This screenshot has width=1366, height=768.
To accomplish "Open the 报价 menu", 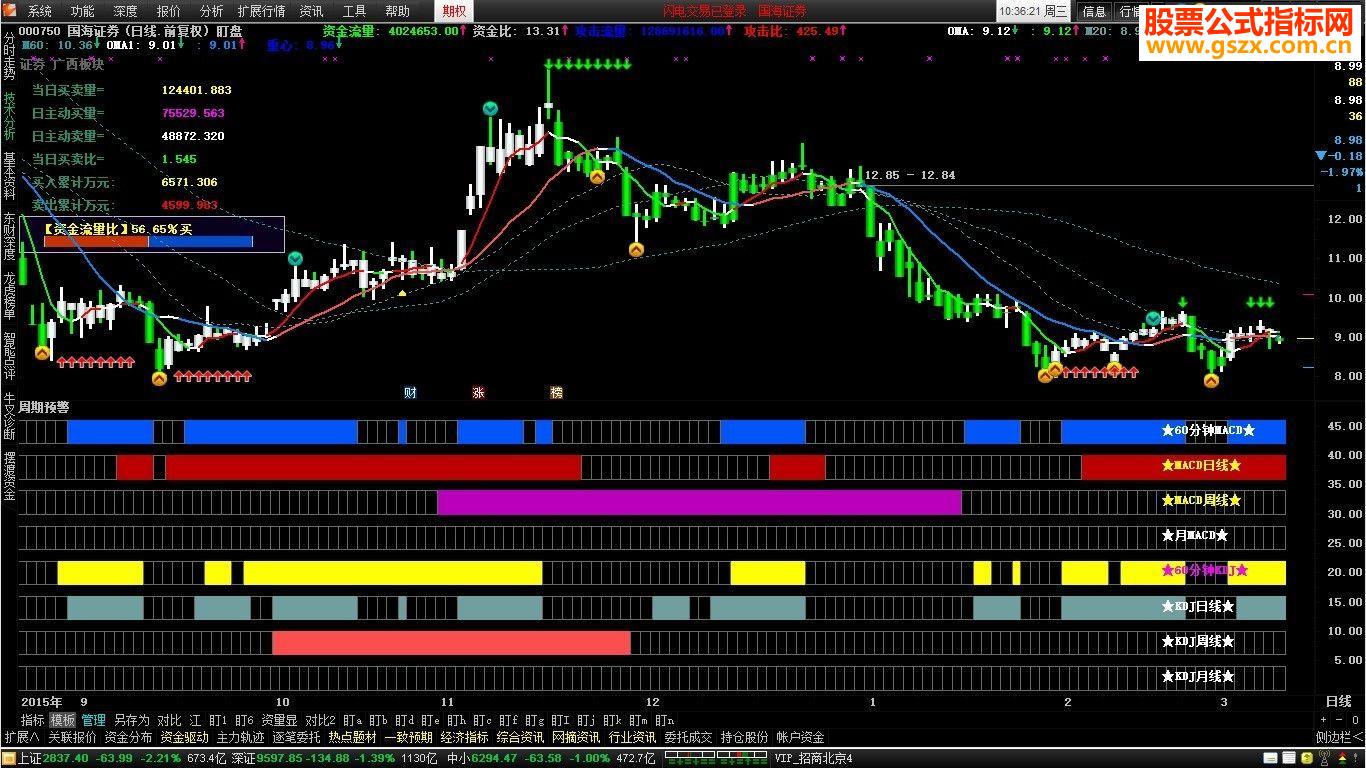I will click(x=169, y=11).
